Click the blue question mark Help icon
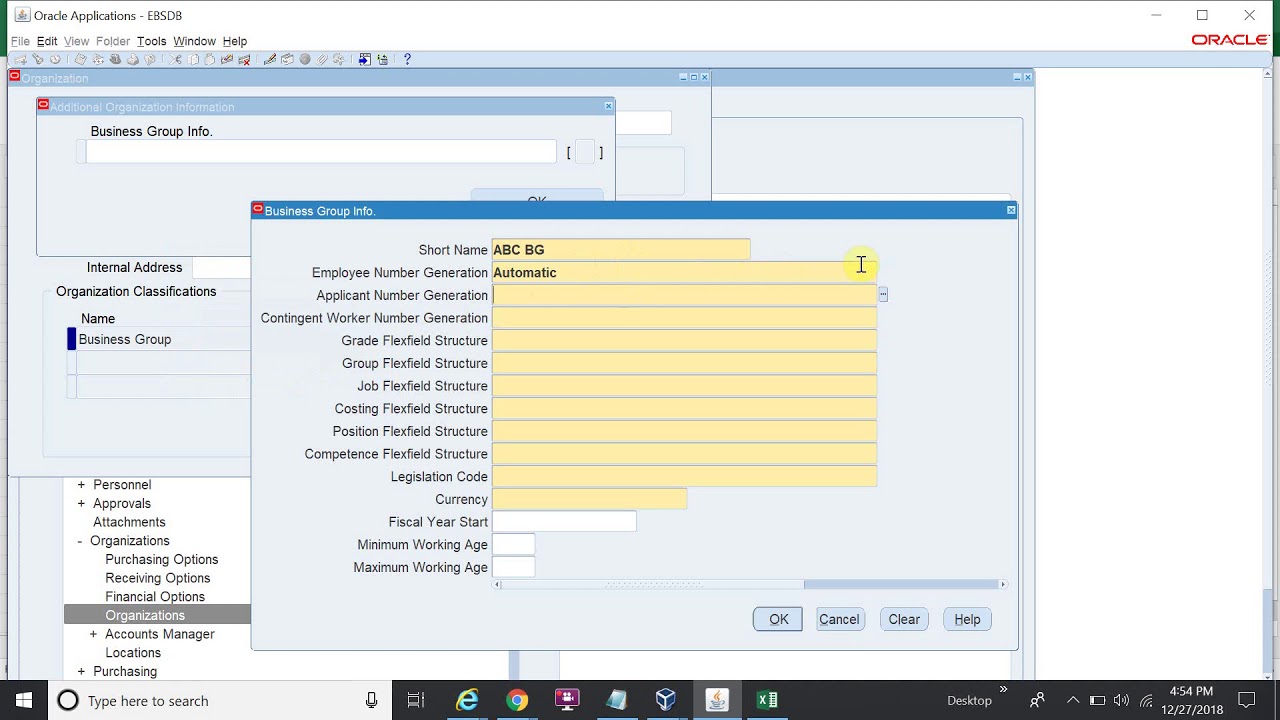1280x720 pixels. coord(407,59)
